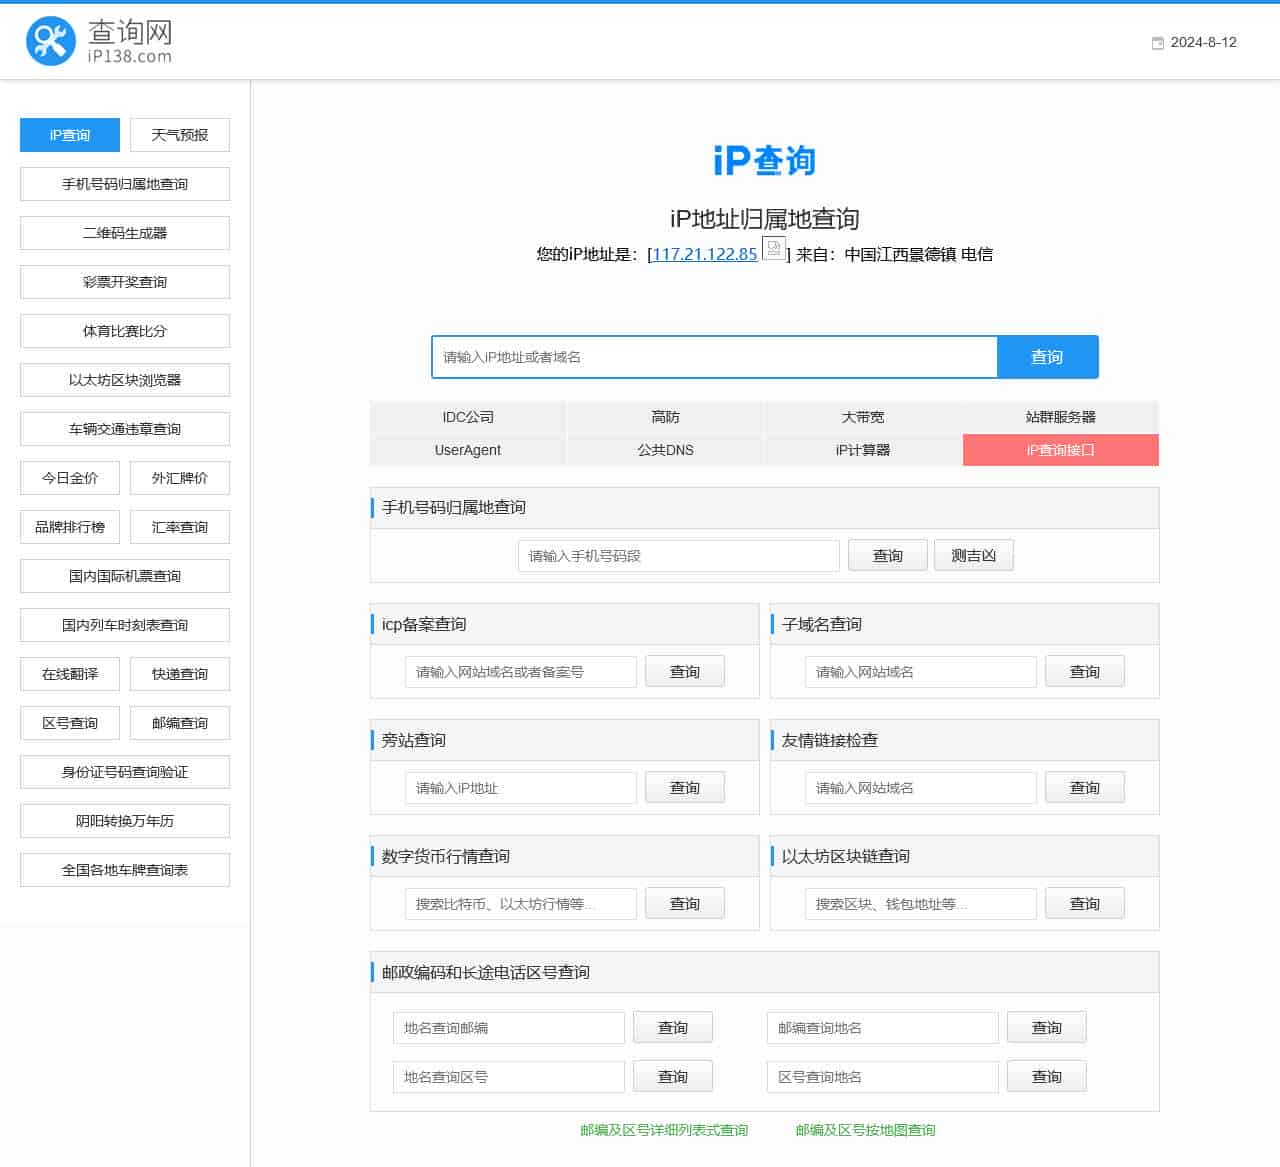
Task: Open 品牌排行榜 in the sidebar
Action: pos(70,527)
